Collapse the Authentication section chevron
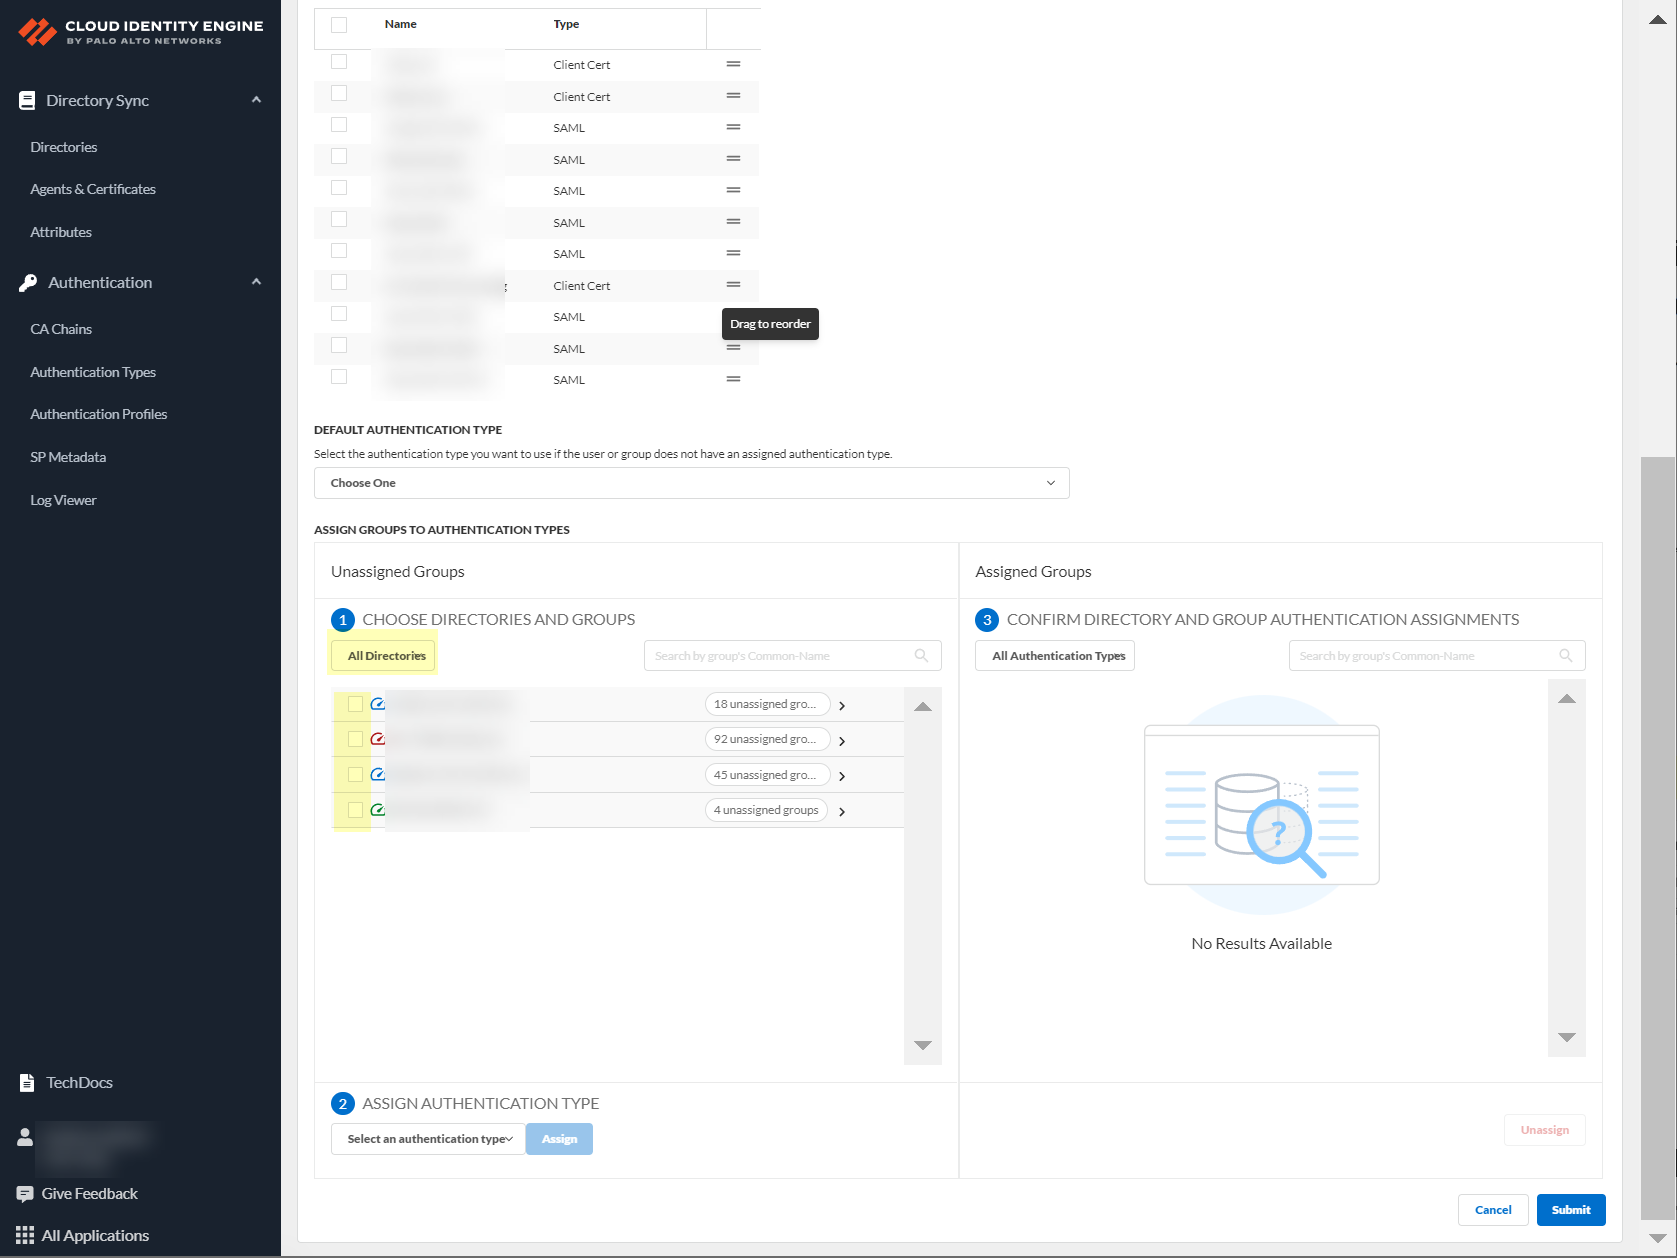The width and height of the screenshot is (1677, 1258). coord(256,282)
